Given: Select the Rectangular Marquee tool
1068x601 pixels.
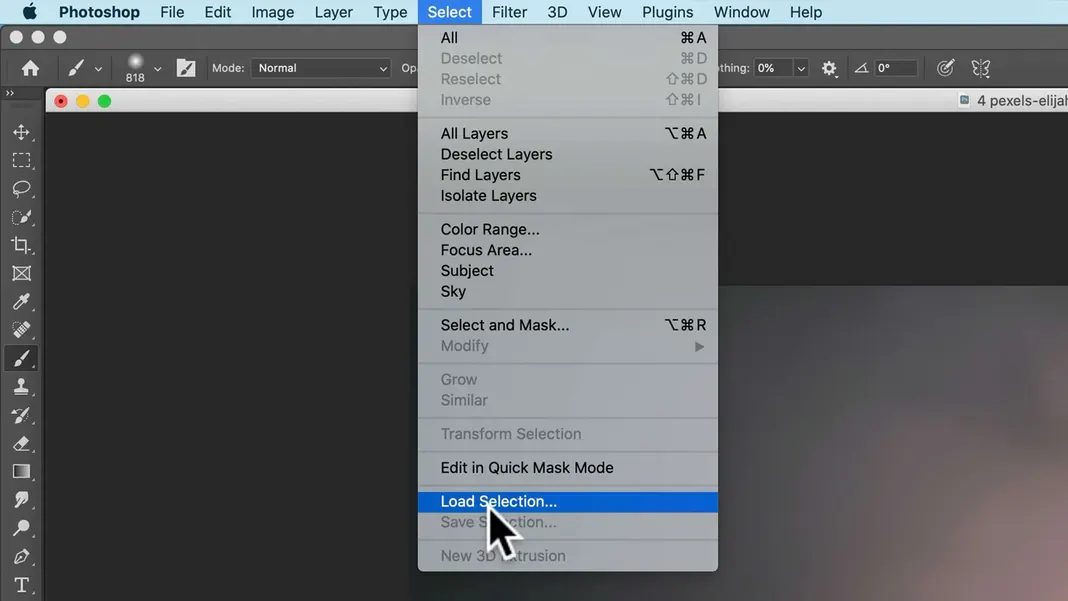Looking at the screenshot, I should coord(21,160).
